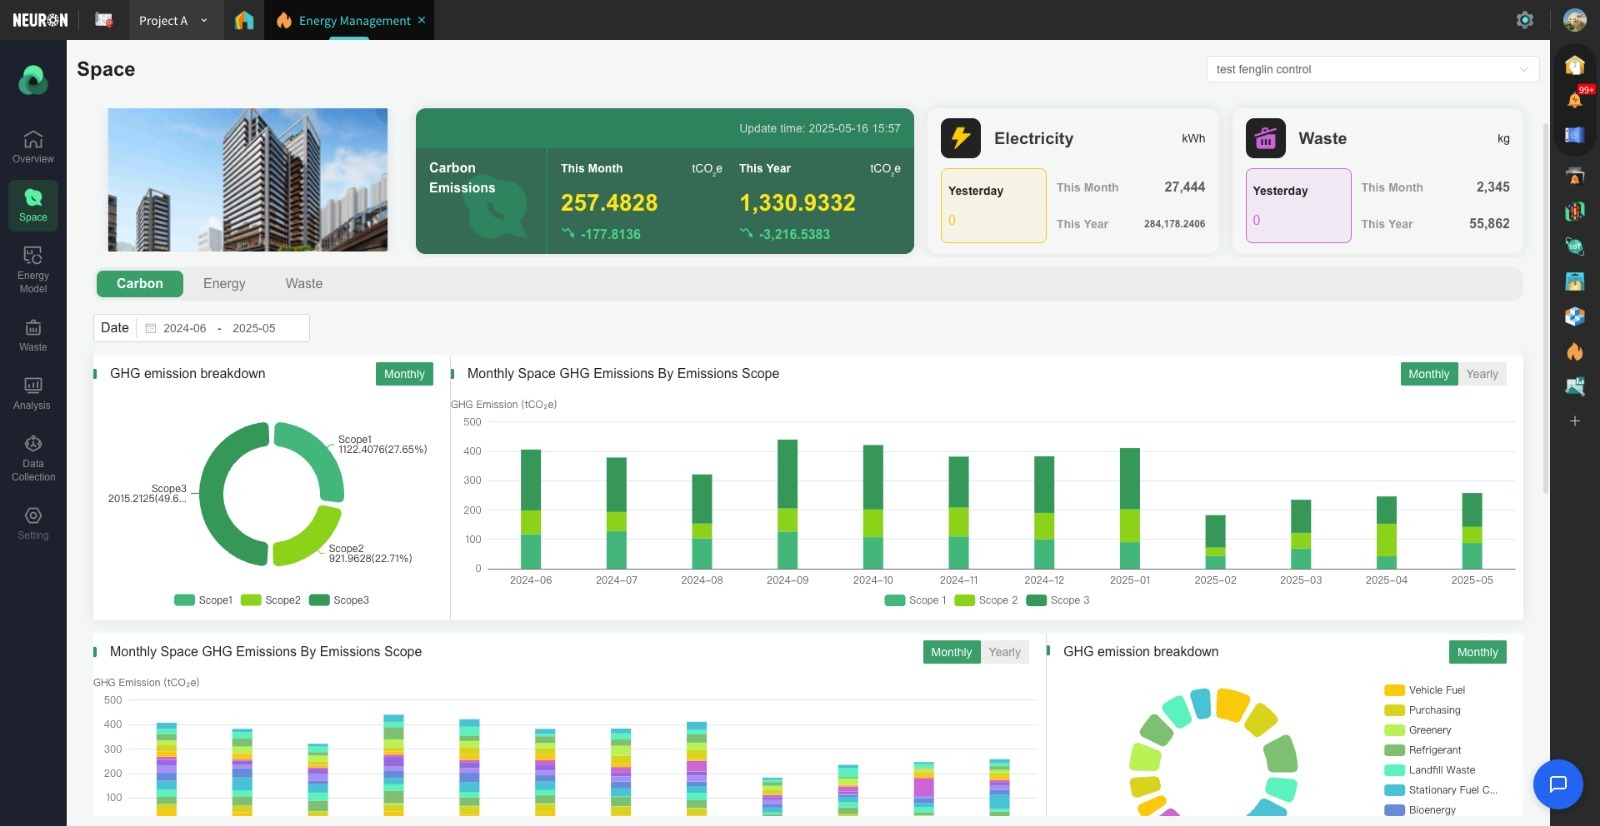Select Yearly for bottom emissions scope chart
1600x826 pixels.
tap(1005, 652)
